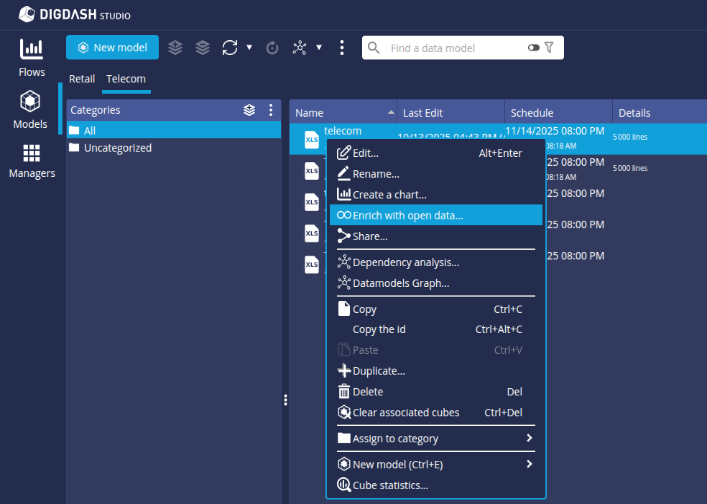Open the Managers section in sidebar
The image size is (707, 504).
click(x=31, y=159)
